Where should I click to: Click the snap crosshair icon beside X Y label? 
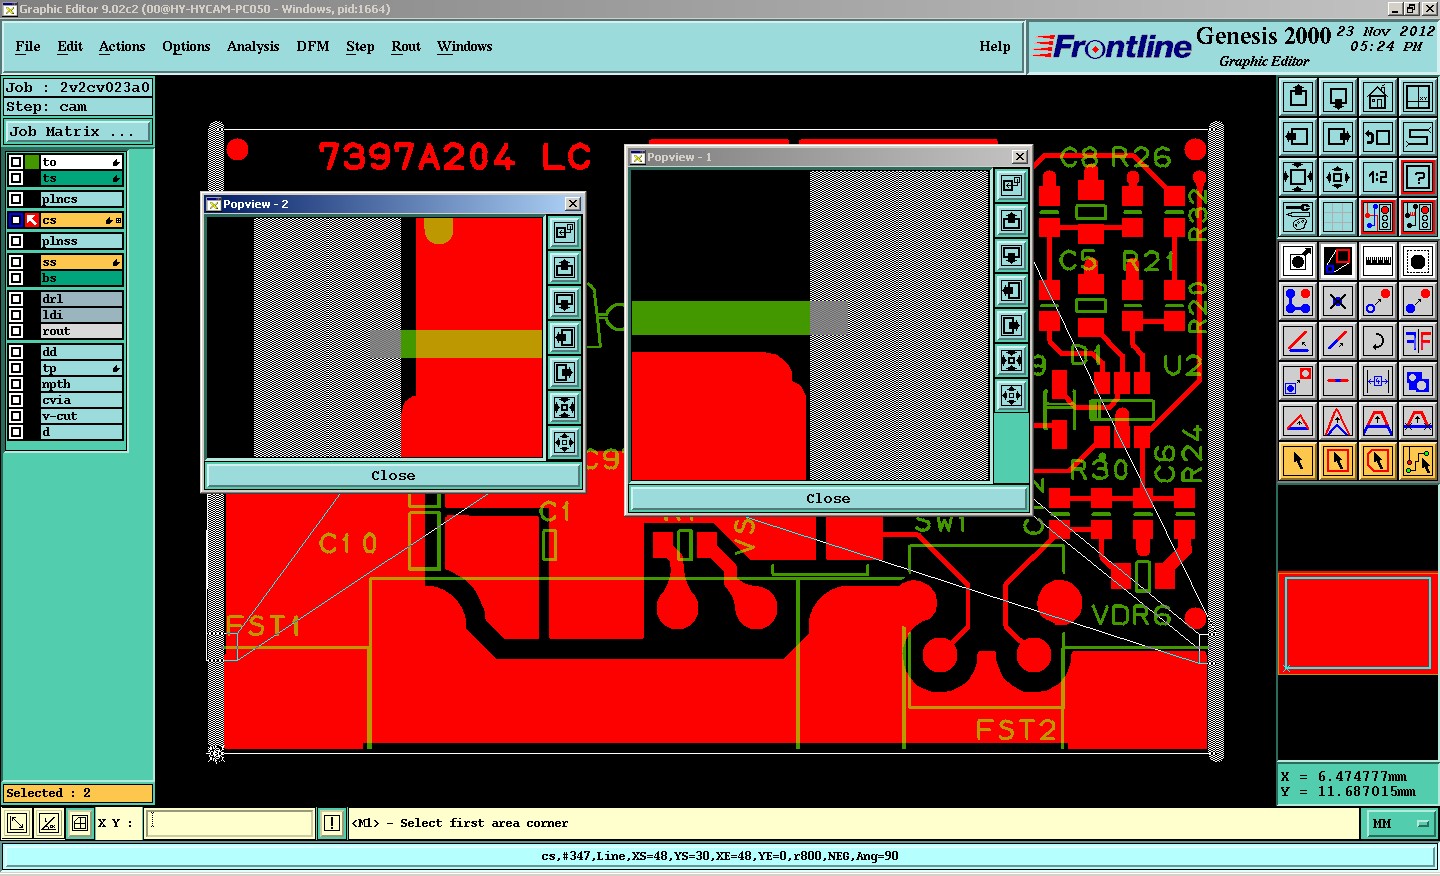click(x=81, y=824)
